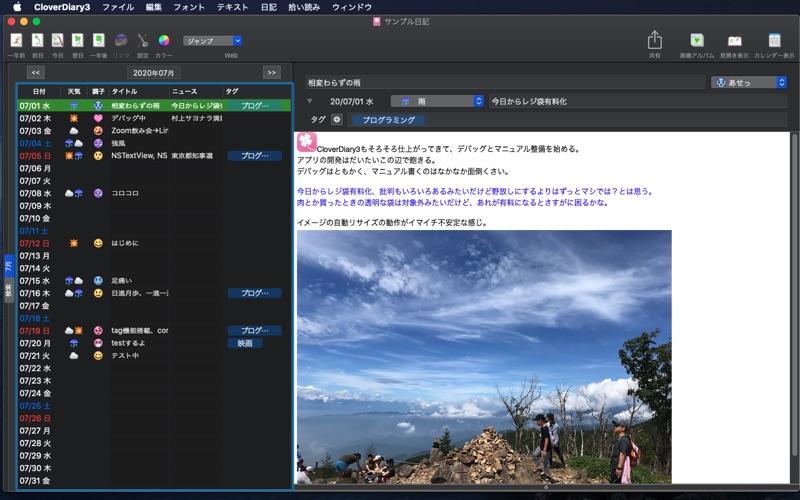Click rain weather icon on 07/20
Image resolution: width=800 pixels, height=500 pixels.
click(74, 343)
